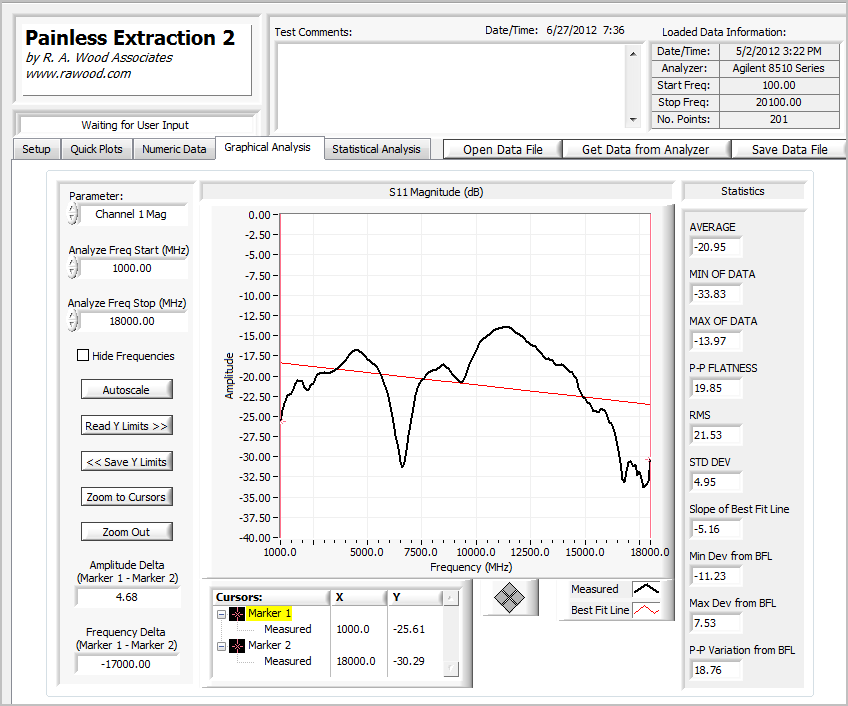Click Marker 2 X value 18000.0
The width and height of the screenshot is (848, 706).
point(355,661)
